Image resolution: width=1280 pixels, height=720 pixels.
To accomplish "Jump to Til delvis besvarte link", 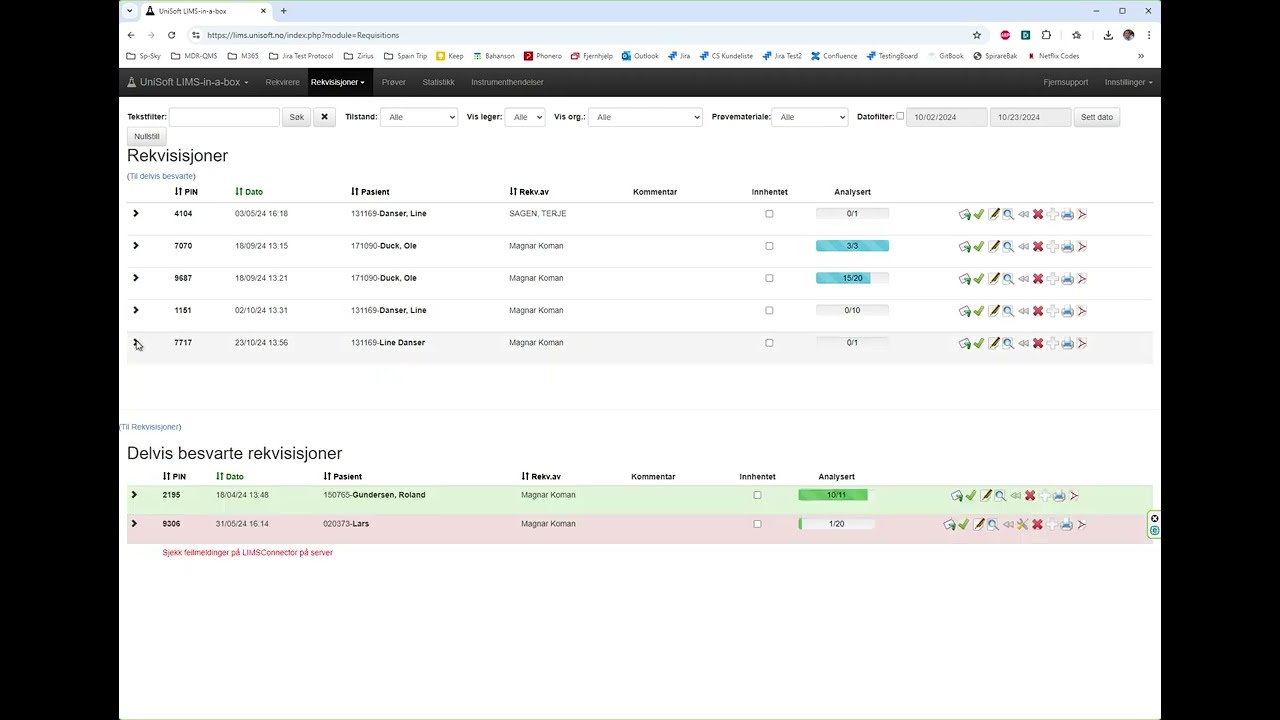I will click(x=161, y=176).
